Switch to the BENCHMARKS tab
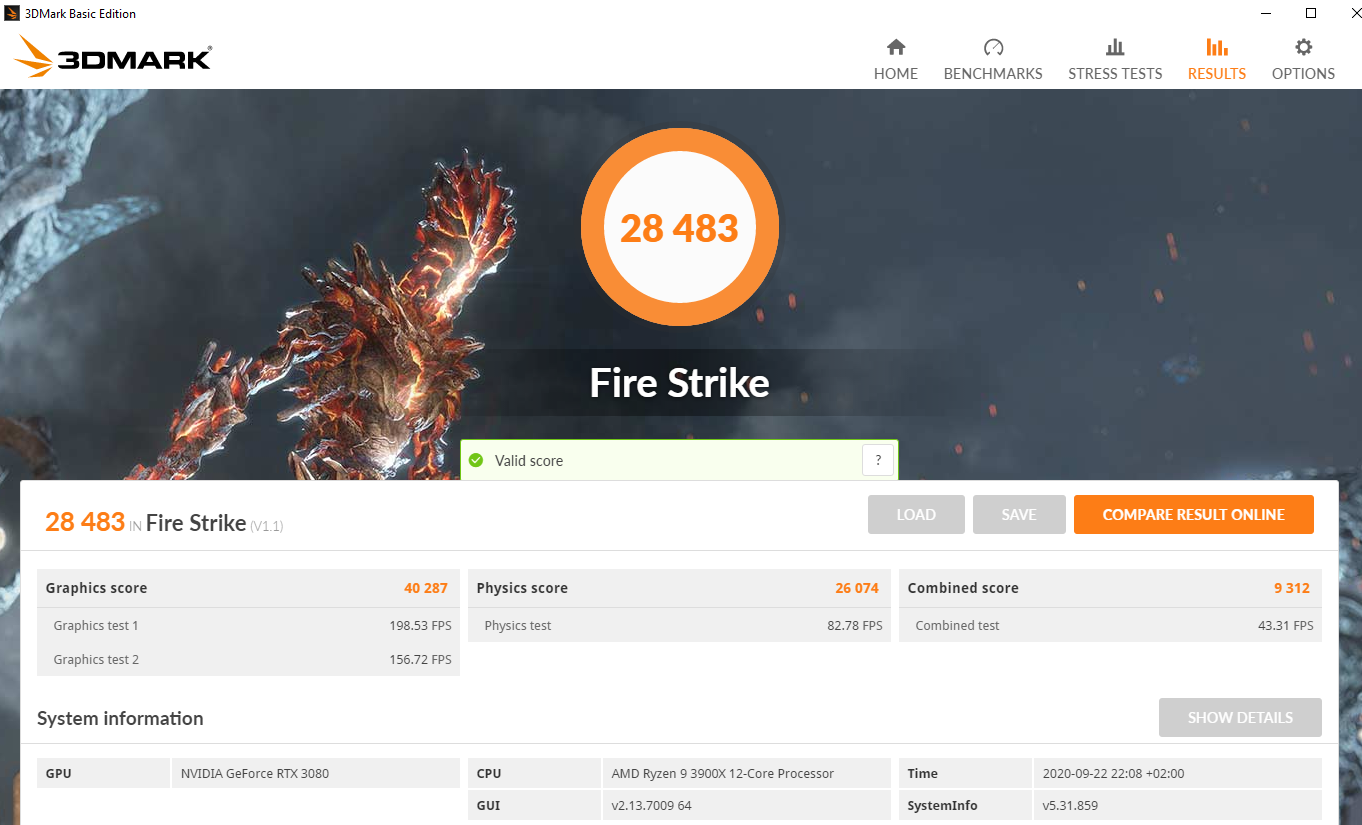 (x=993, y=60)
